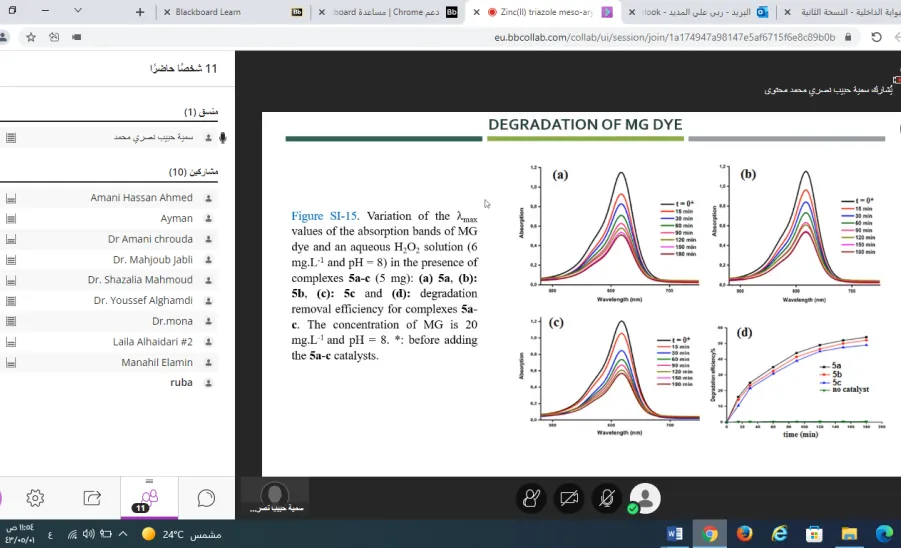901x548 pixels.
Task: Open My Settings gear icon
Action: 35,498
